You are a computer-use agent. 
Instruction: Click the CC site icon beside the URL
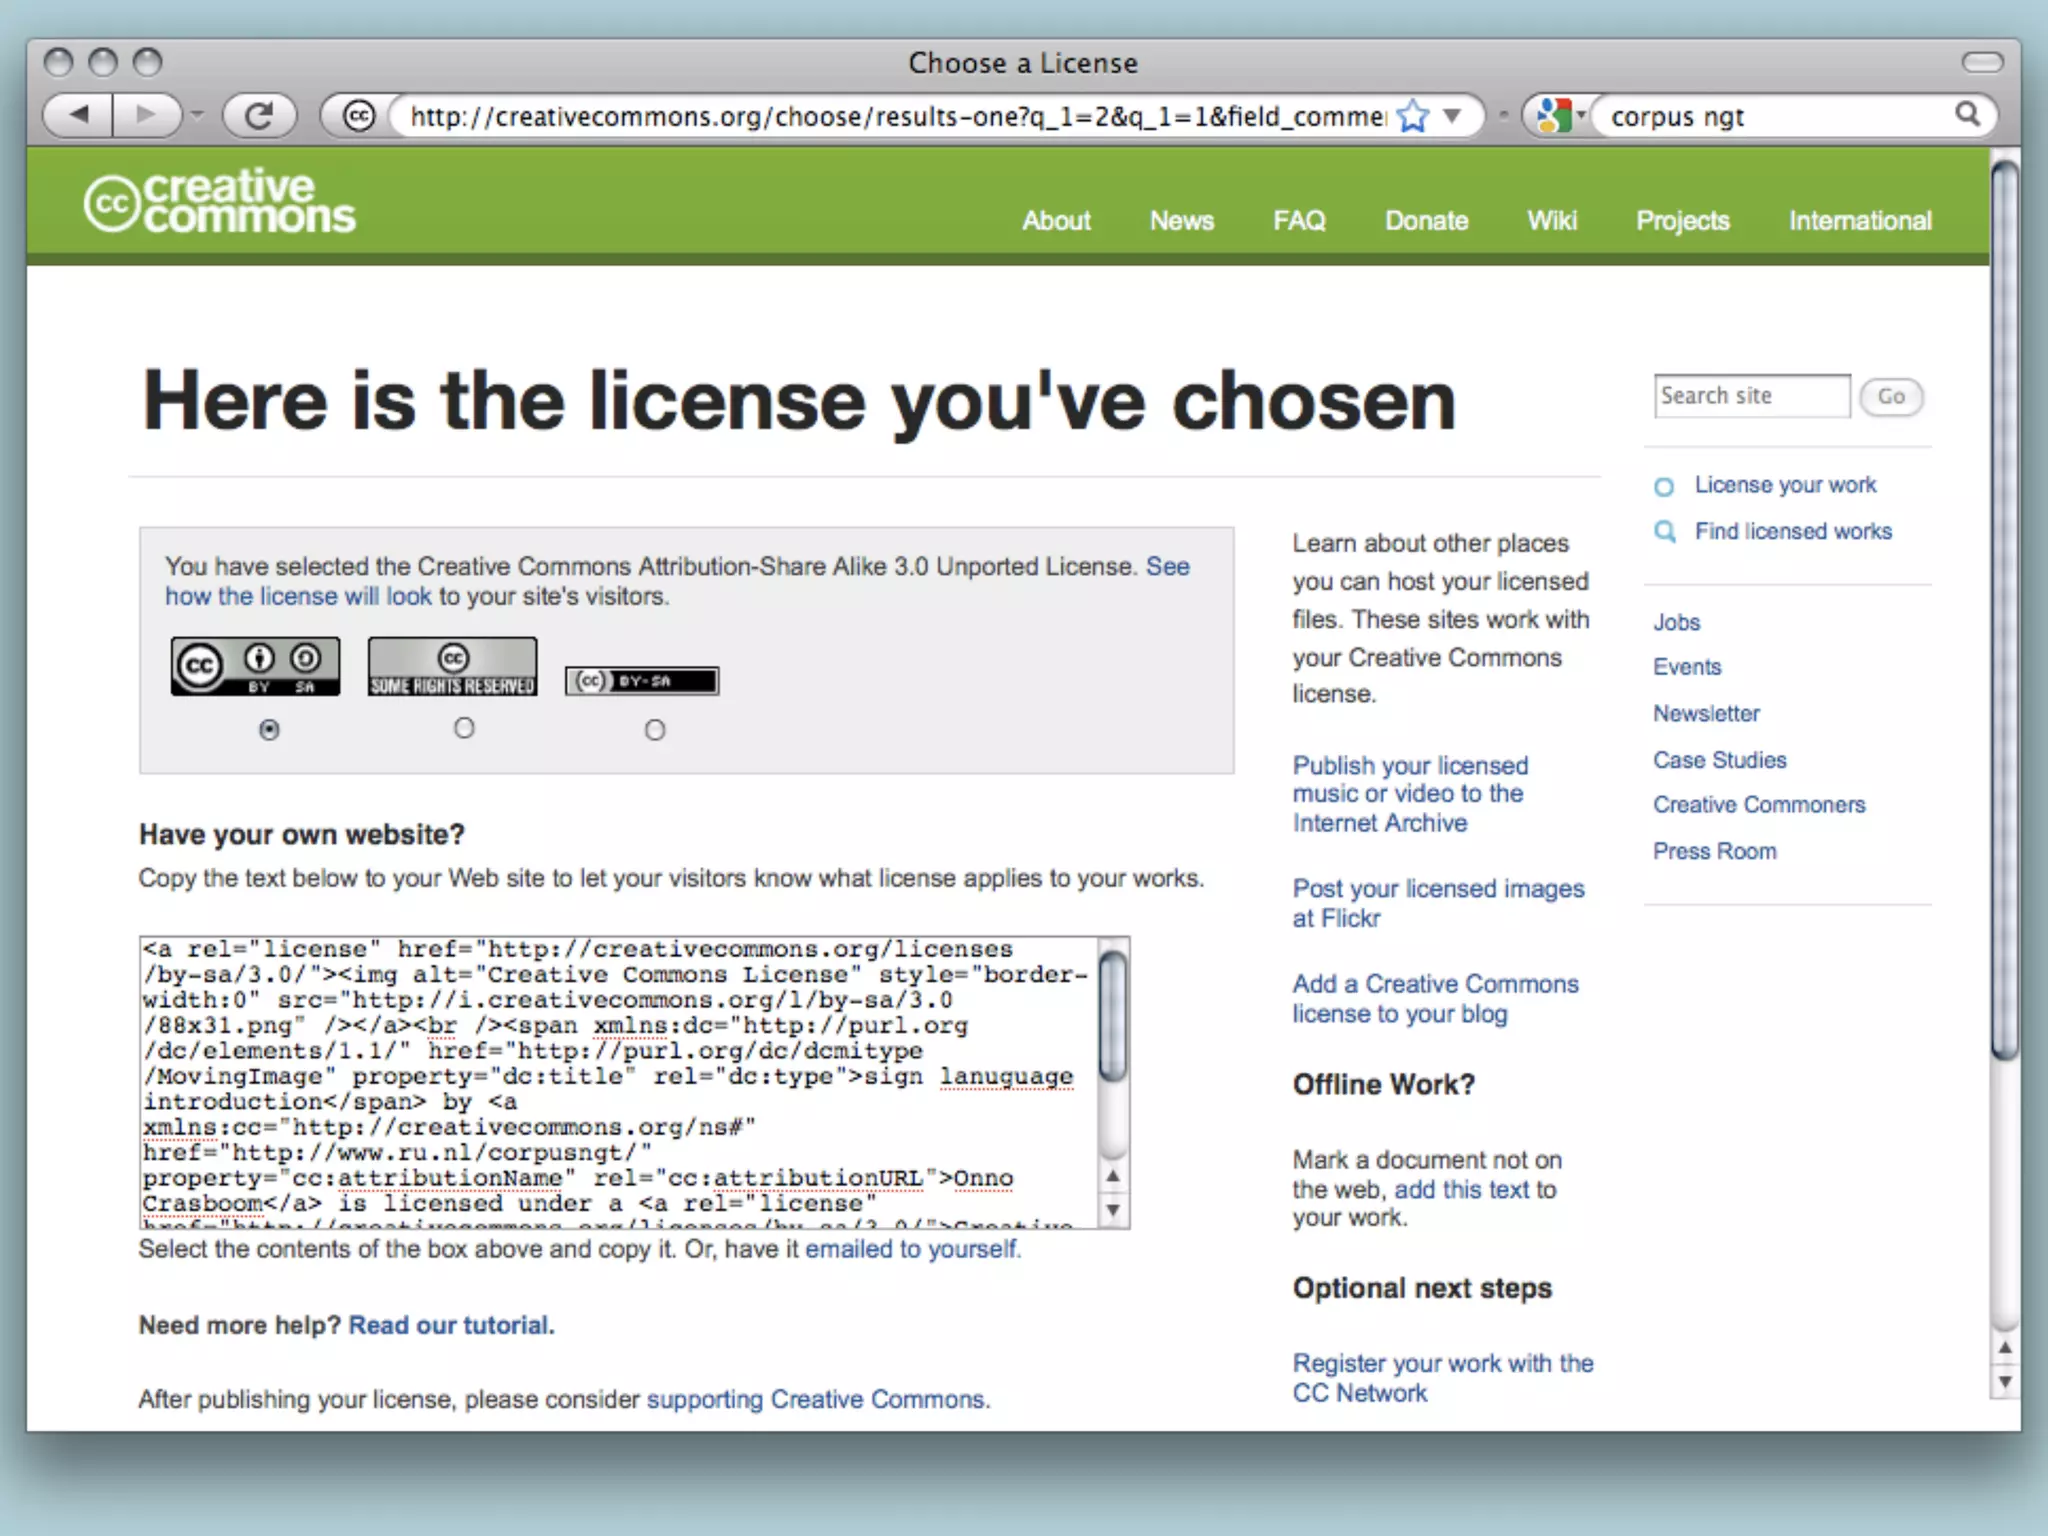pos(358,116)
